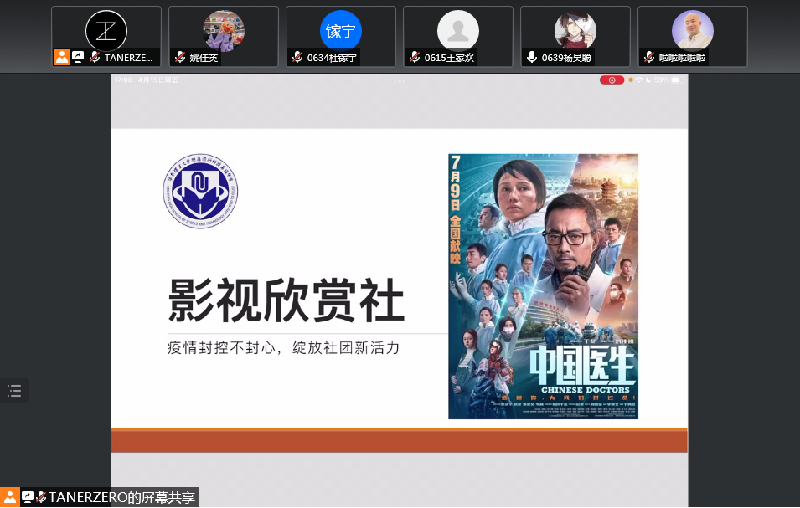The width and height of the screenshot is (800, 508).
Task: Click the 0615 participant name label
Action: (449, 58)
